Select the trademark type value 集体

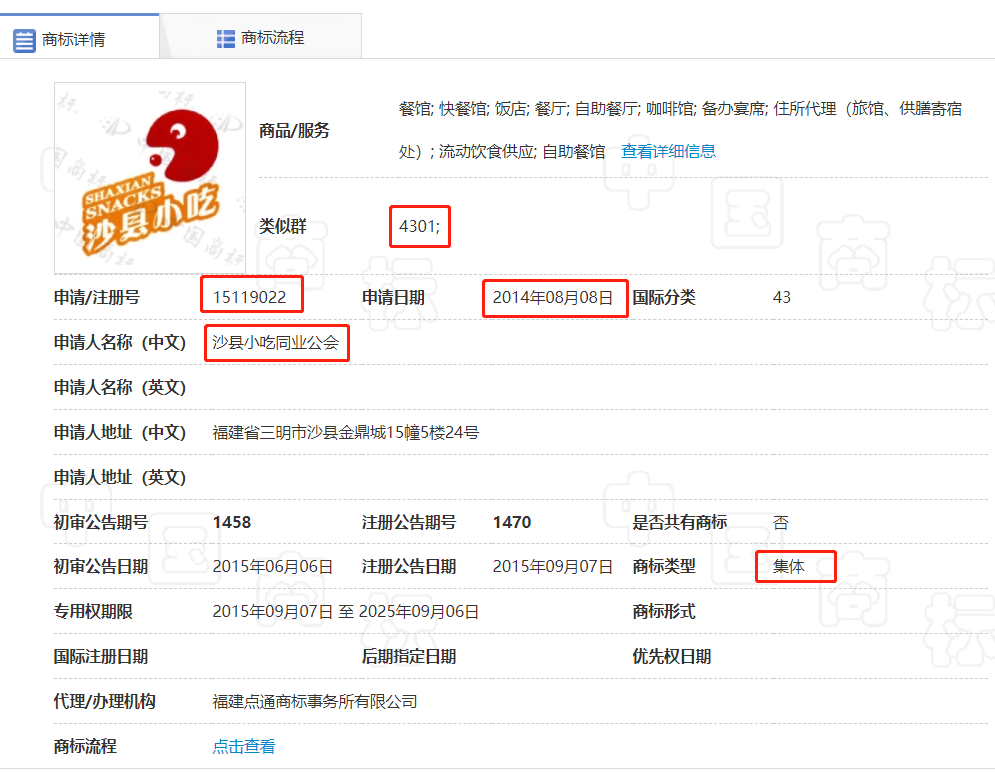[788, 566]
